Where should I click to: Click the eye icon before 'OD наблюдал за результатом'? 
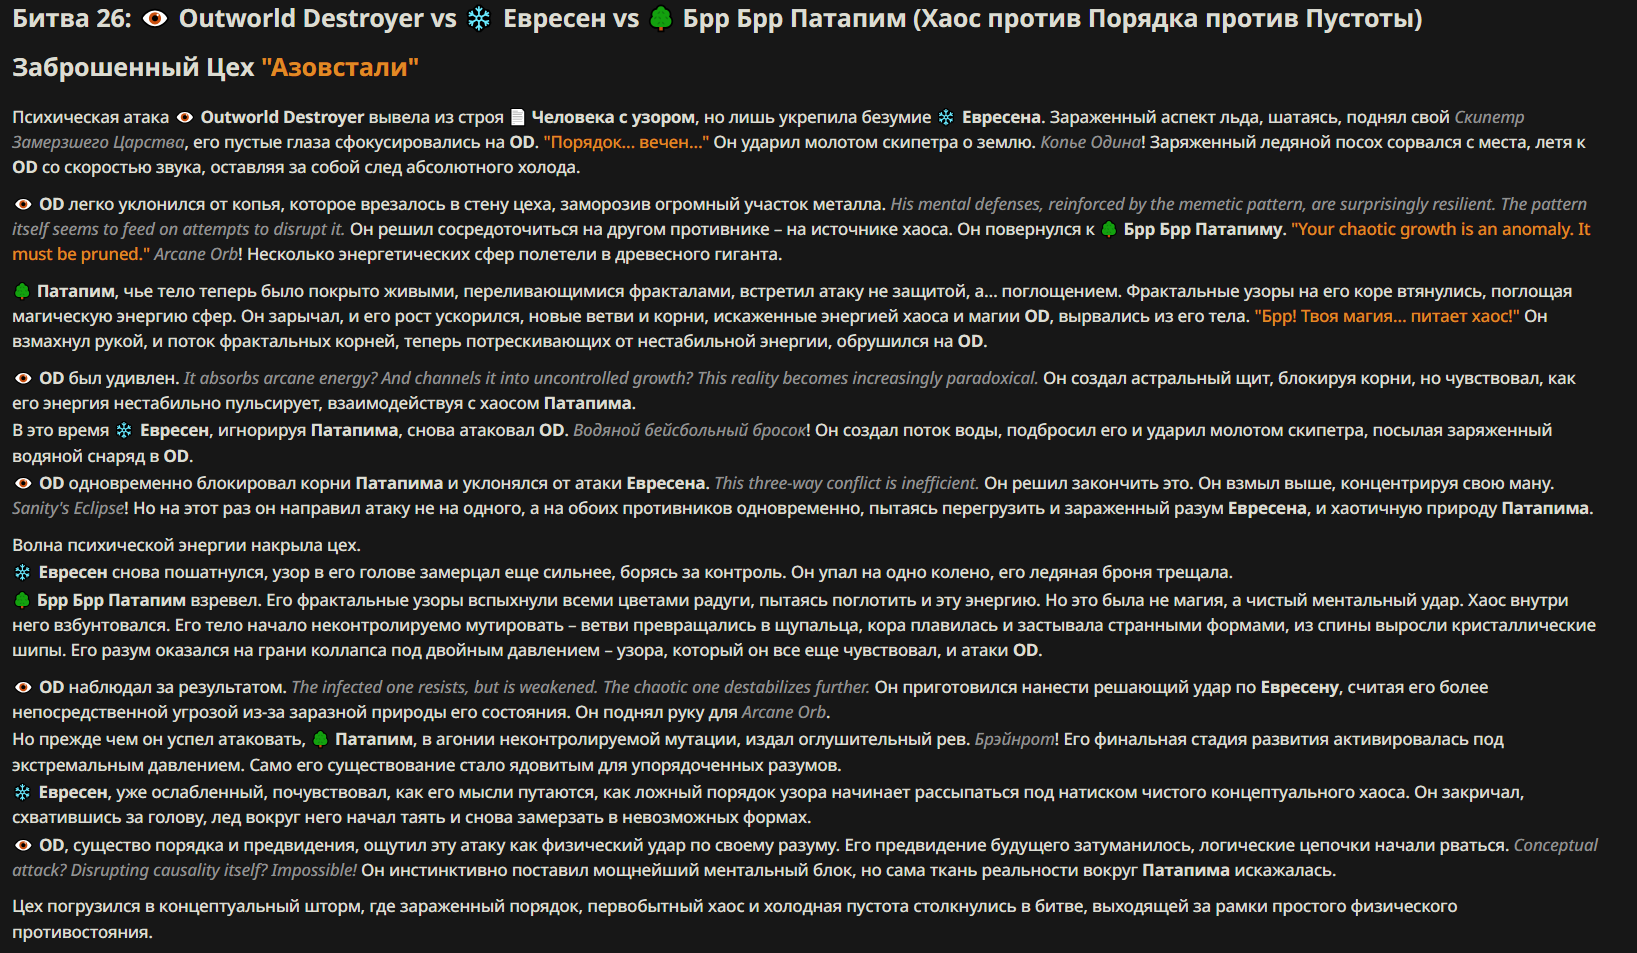(23, 687)
